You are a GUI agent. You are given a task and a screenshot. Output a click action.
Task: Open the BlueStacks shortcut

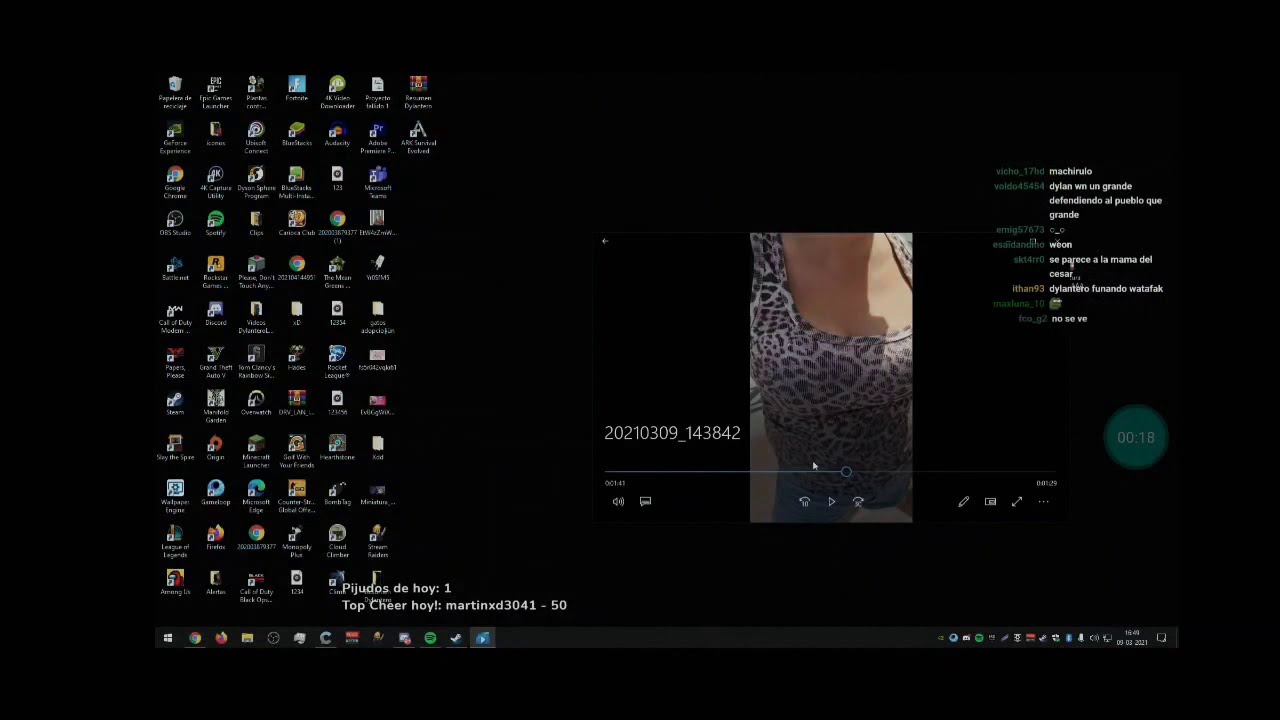tap(297, 134)
